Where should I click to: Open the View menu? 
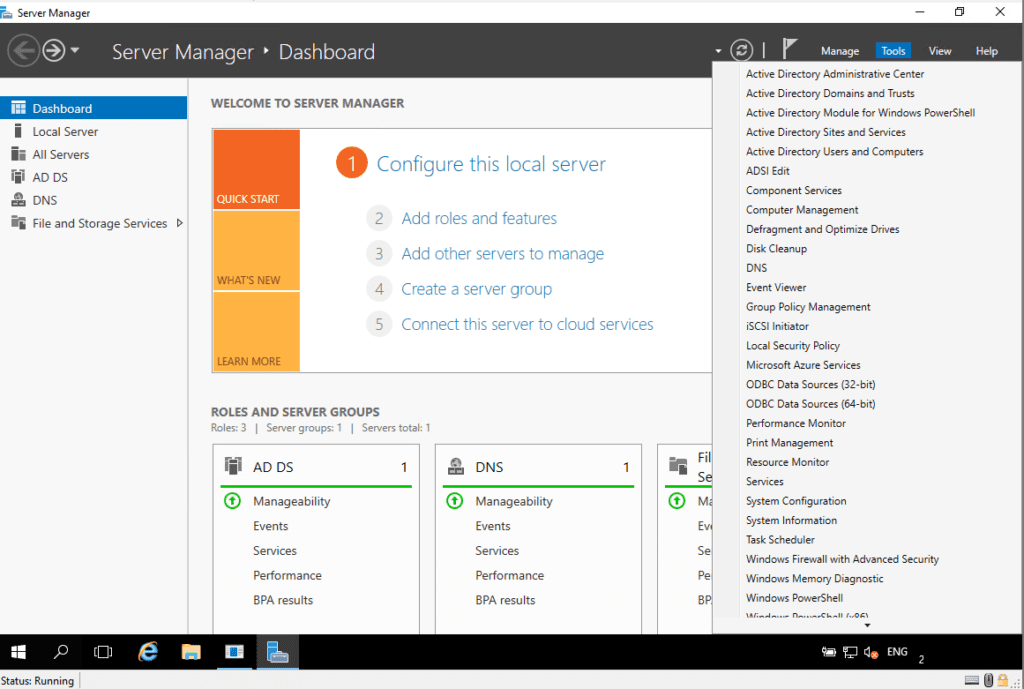pos(940,51)
